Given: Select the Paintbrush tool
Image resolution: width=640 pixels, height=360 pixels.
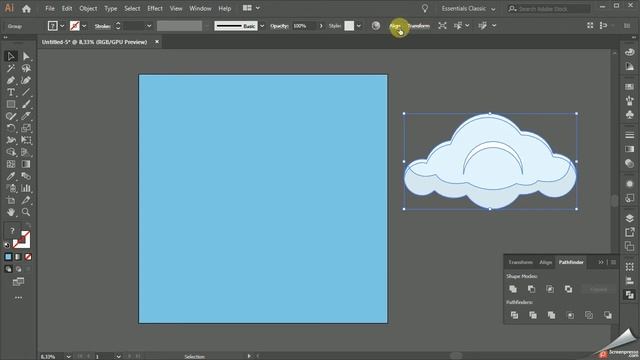Looking at the screenshot, I should coord(26,104).
